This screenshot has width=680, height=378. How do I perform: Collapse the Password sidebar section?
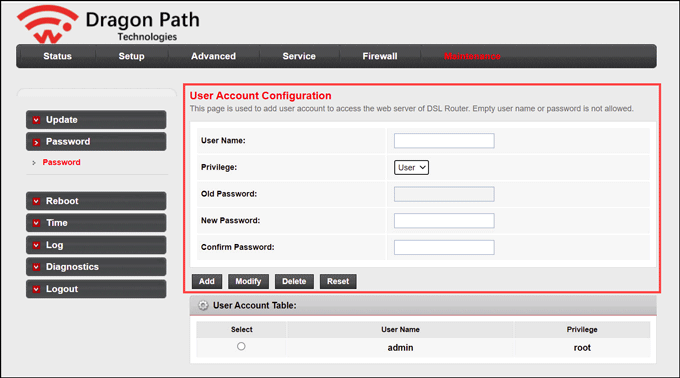(x=96, y=142)
